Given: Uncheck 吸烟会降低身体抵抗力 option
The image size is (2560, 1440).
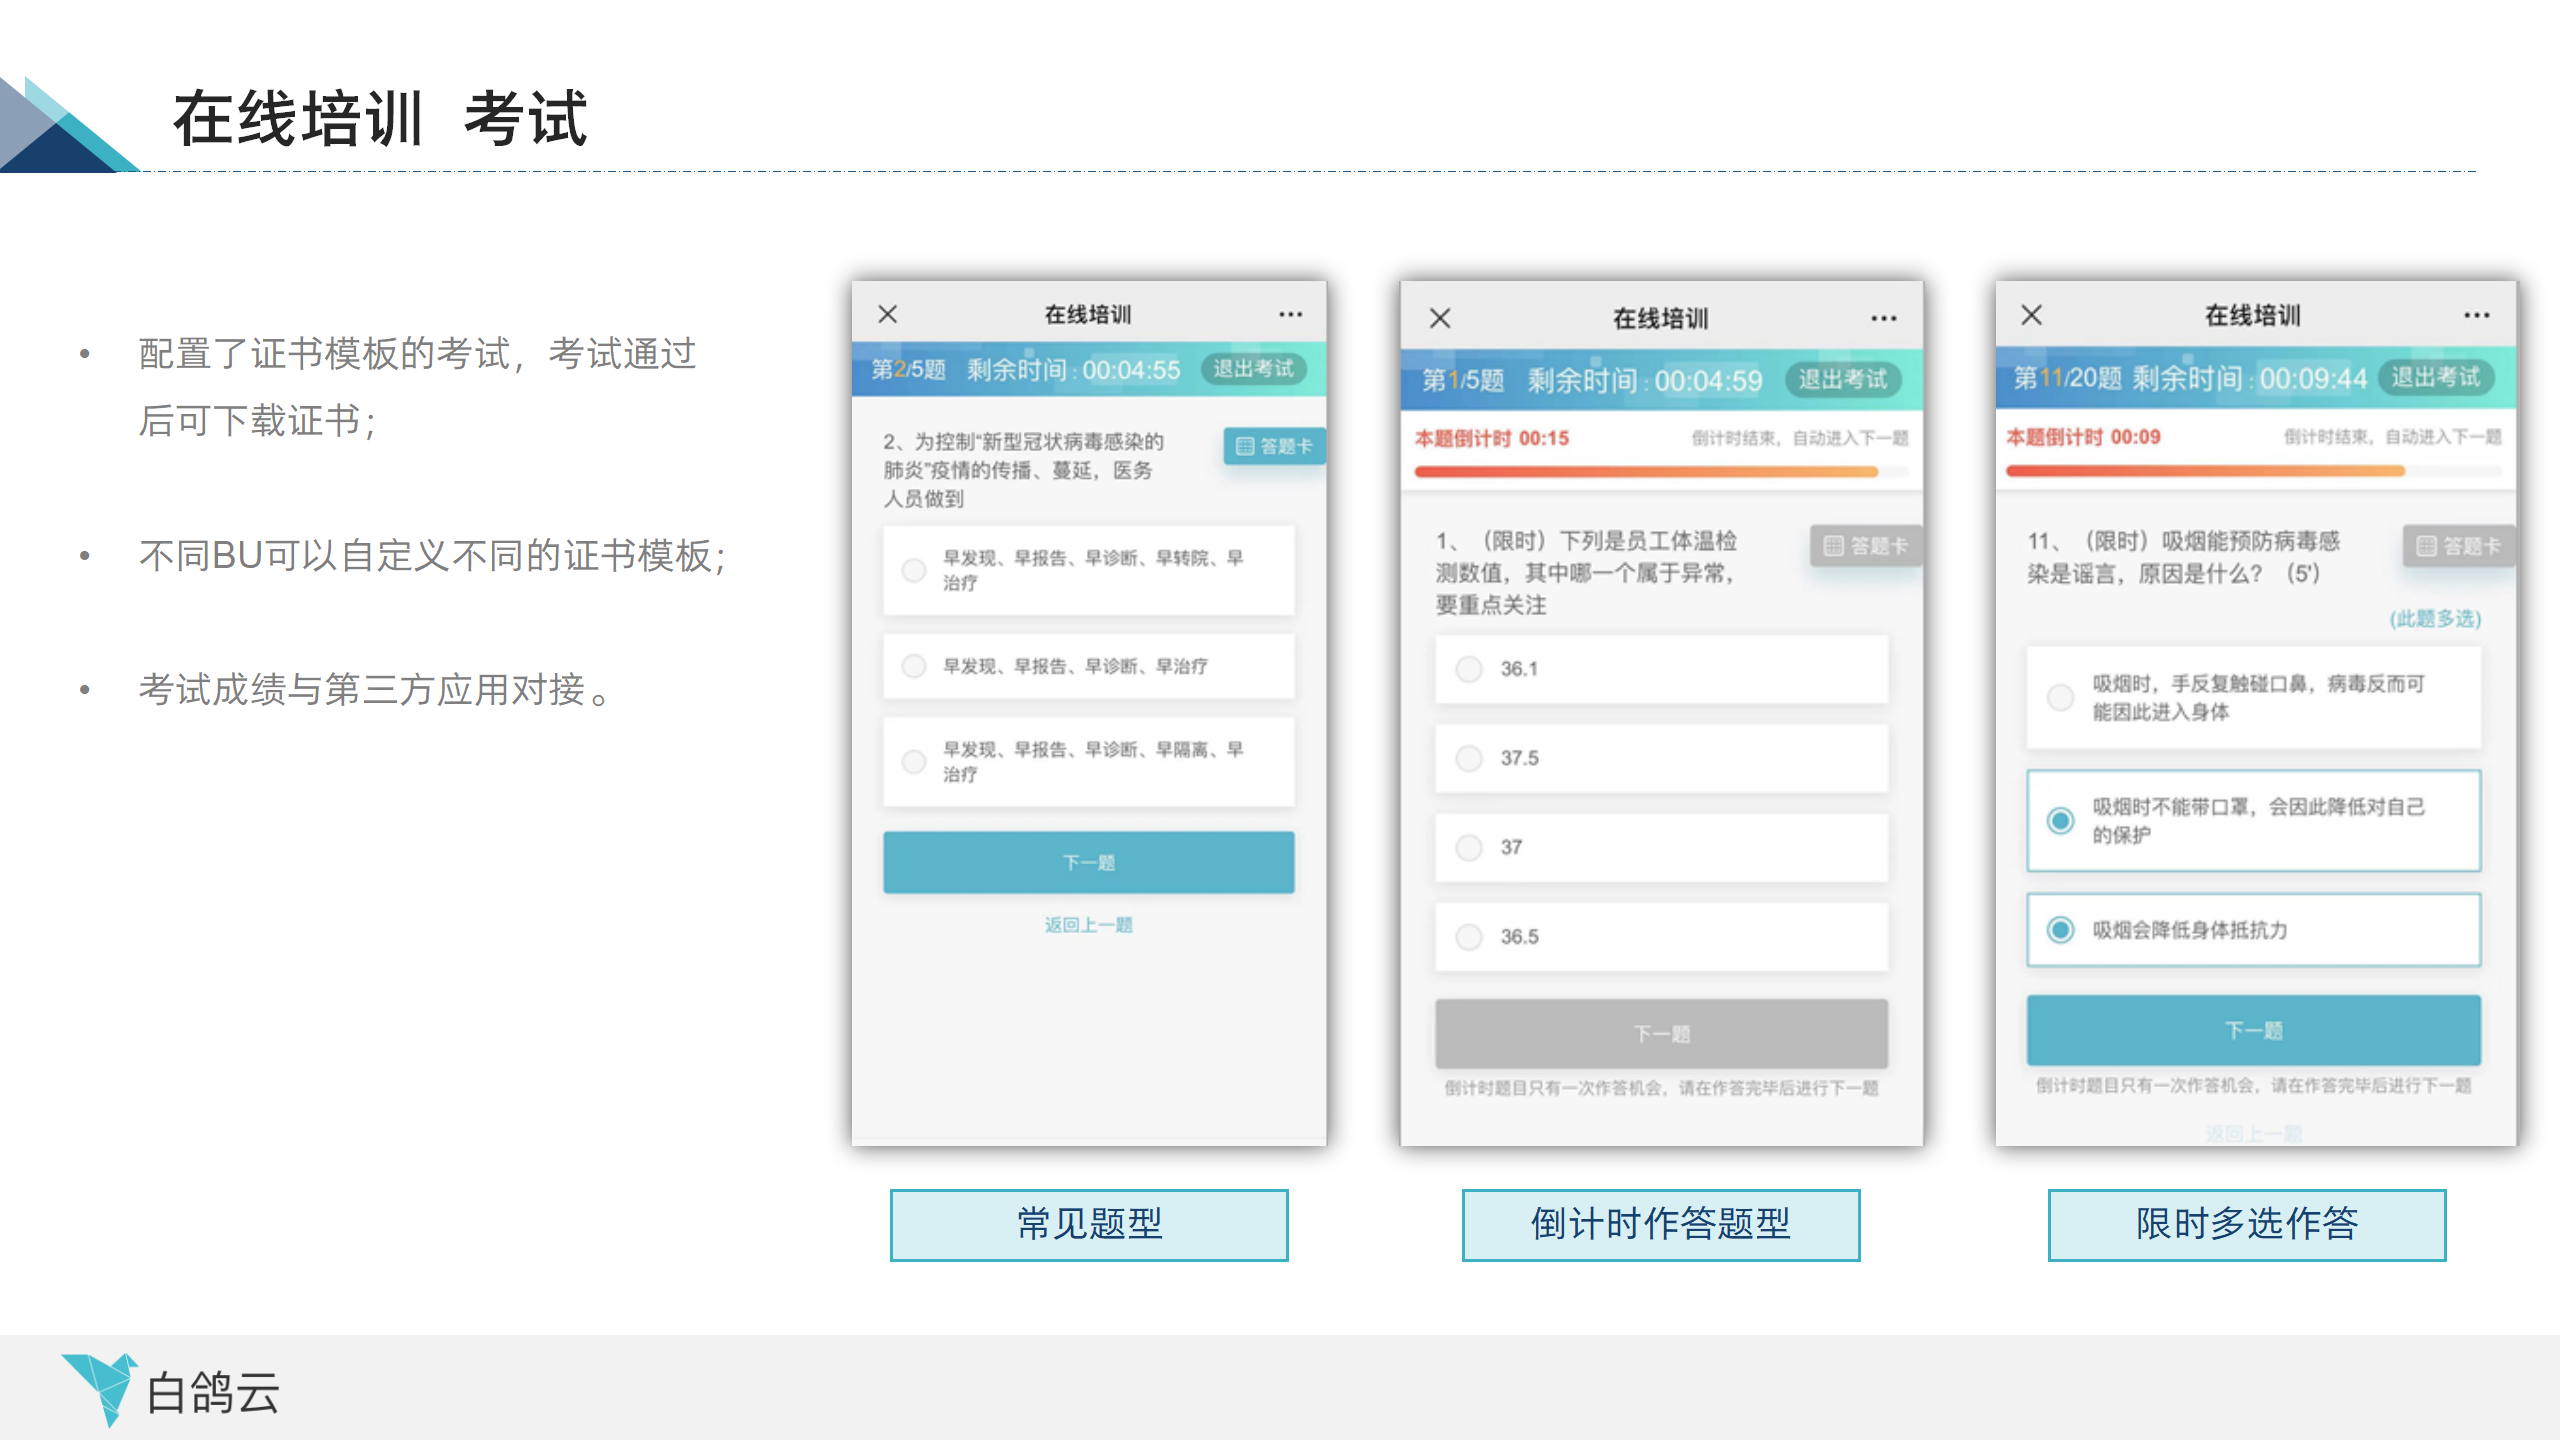Looking at the screenshot, I should 2254,930.
